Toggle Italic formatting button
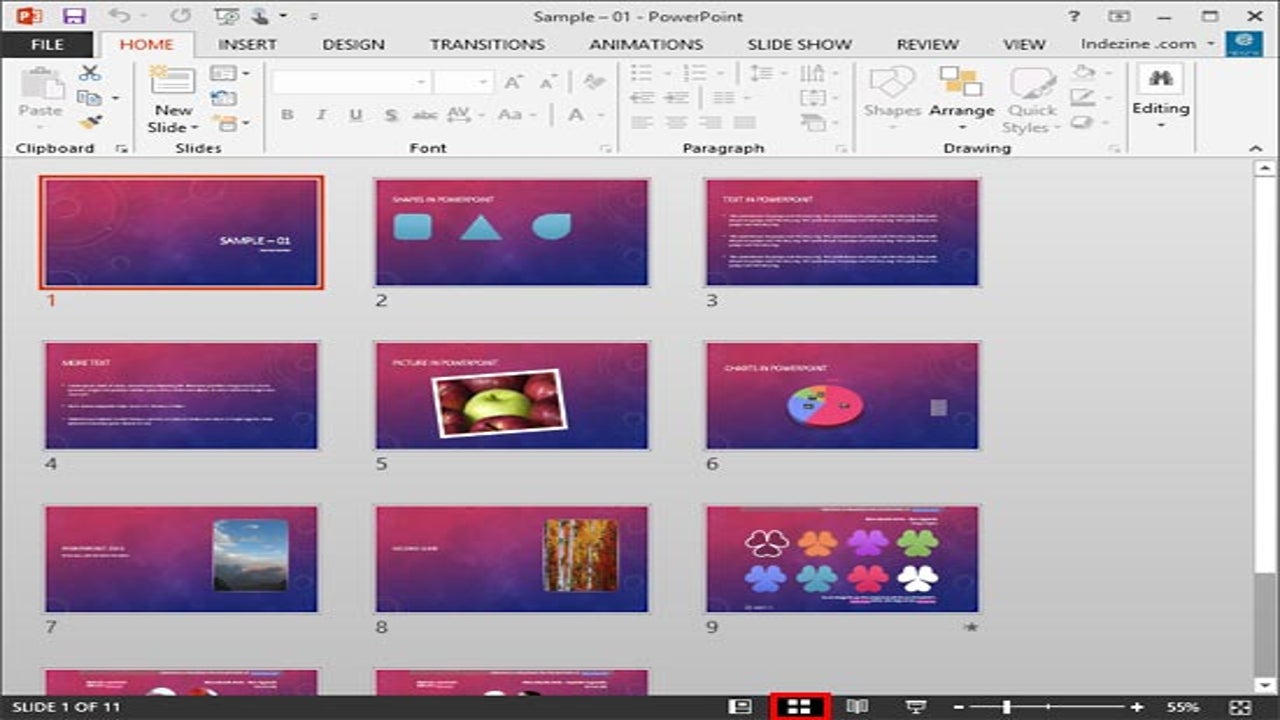1280x720 pixels. pos(321,115)
